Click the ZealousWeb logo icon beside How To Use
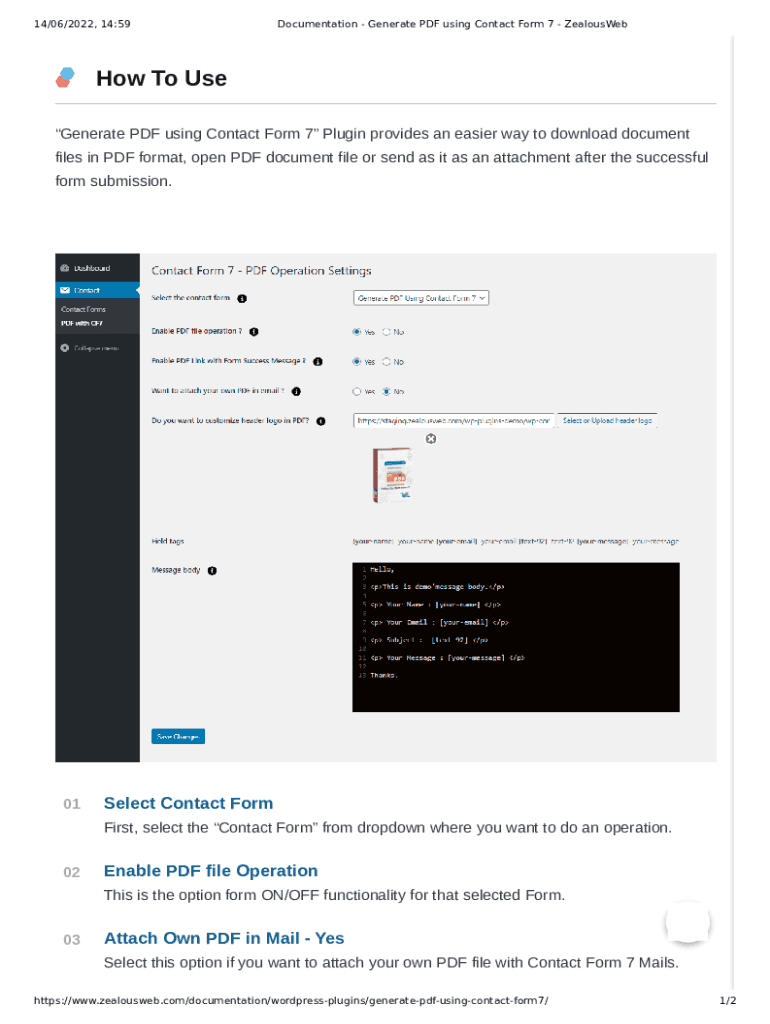This screenshot has height=1024, width=770. pyautogui.click(x=66, y=78)
